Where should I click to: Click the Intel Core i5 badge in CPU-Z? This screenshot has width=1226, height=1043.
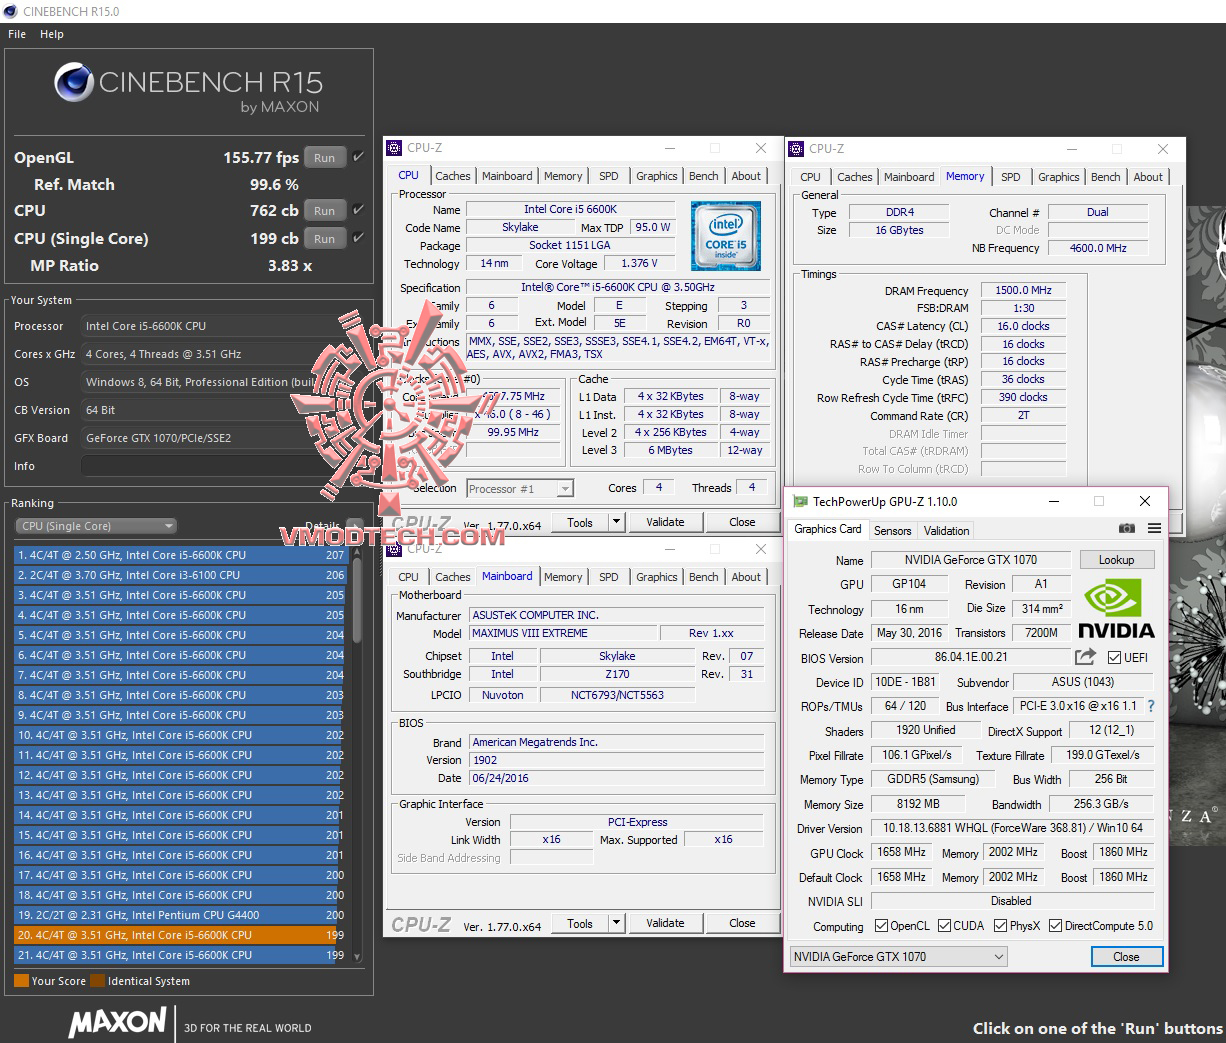click(725, 235)
